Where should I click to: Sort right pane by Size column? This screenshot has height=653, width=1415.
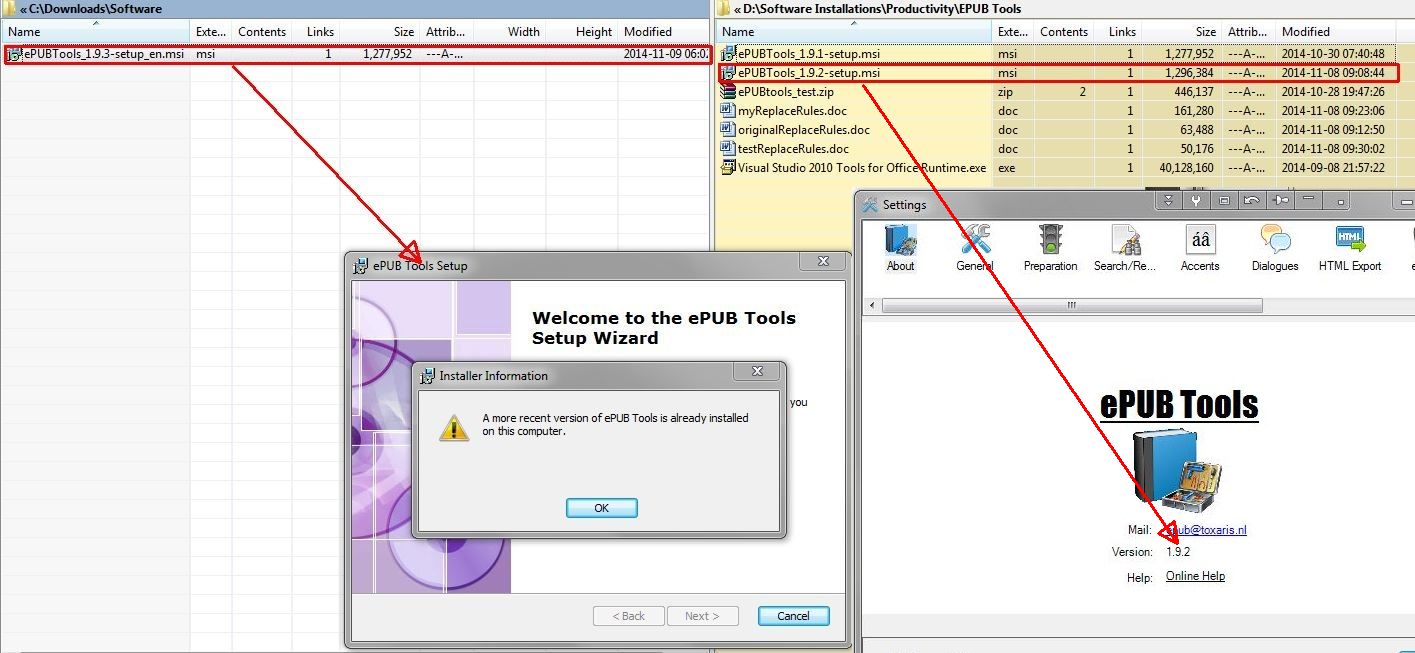1181,32
